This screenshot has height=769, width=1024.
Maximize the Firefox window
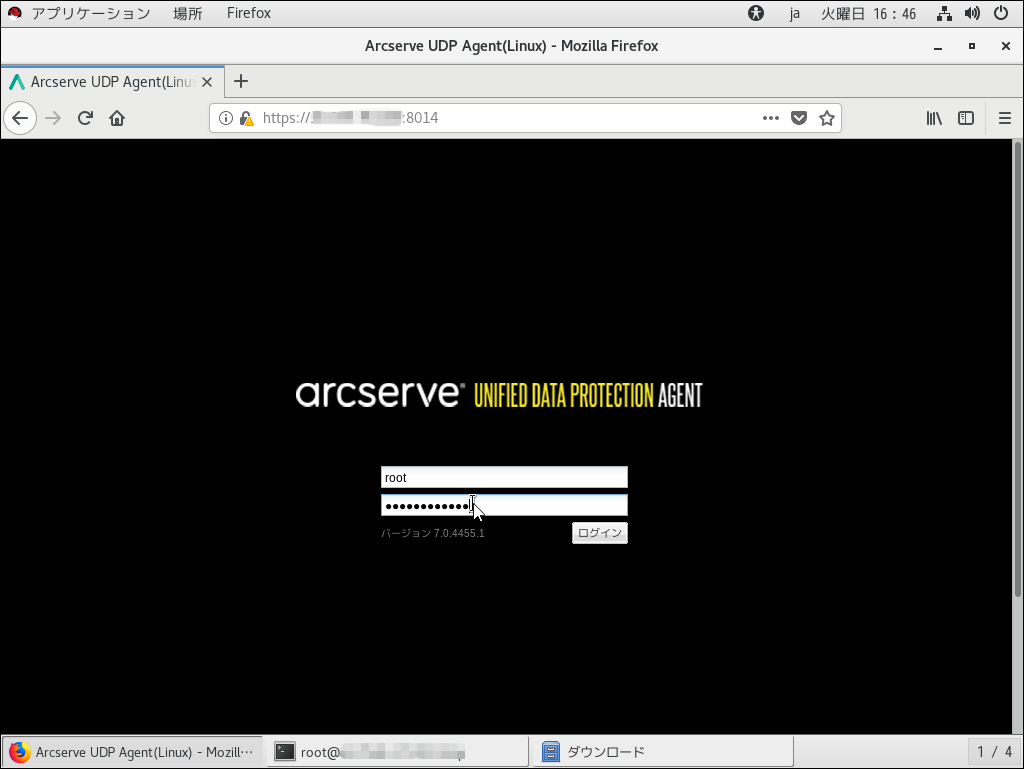(x=972, y=46)
